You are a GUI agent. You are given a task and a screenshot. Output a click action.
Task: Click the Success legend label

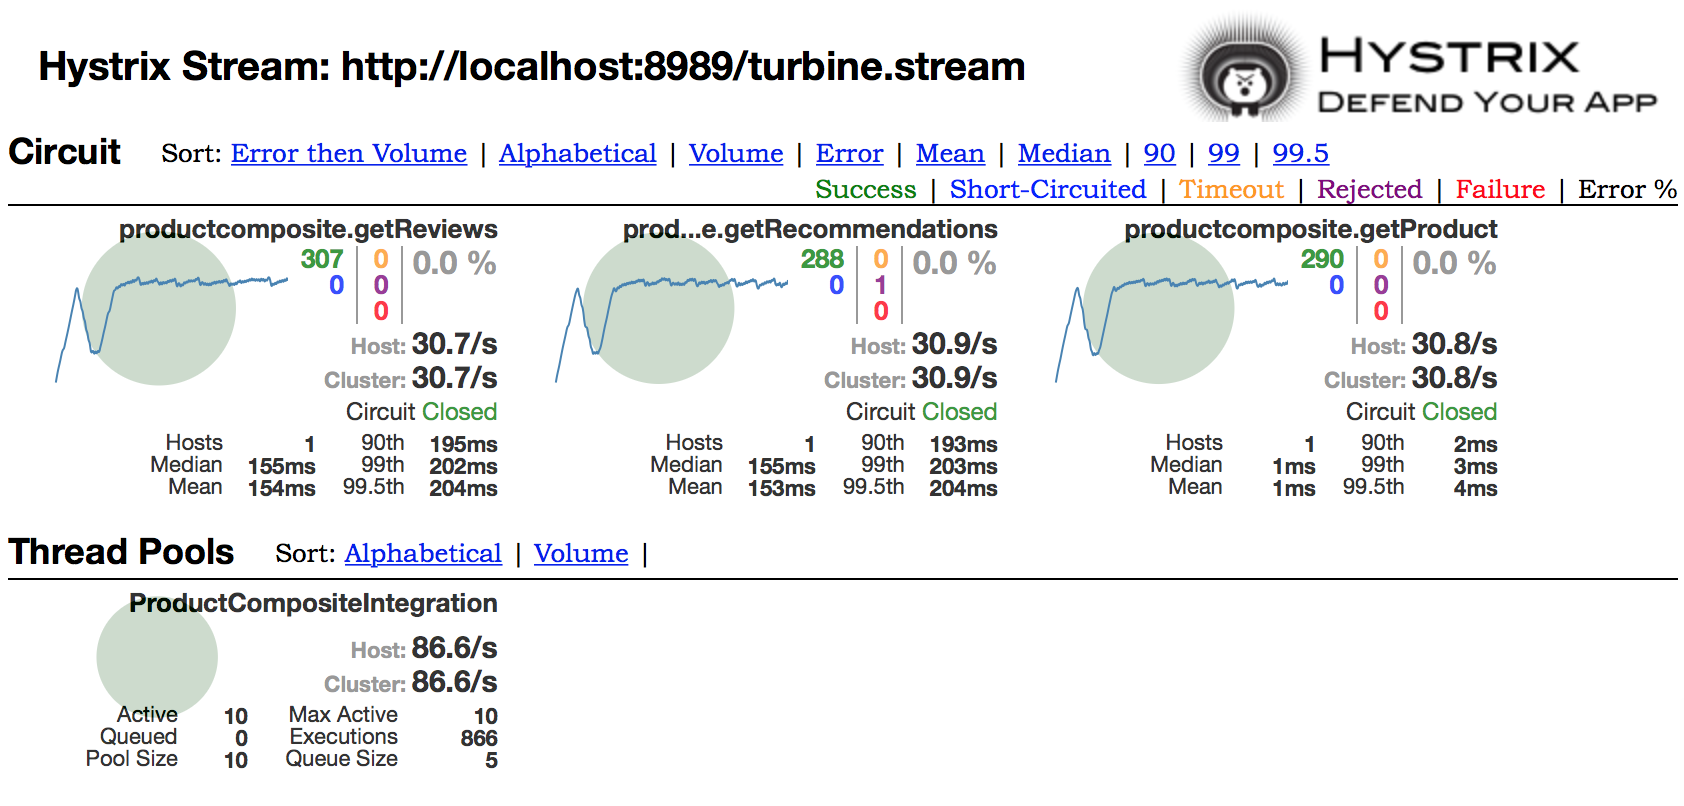coord(866,189)
